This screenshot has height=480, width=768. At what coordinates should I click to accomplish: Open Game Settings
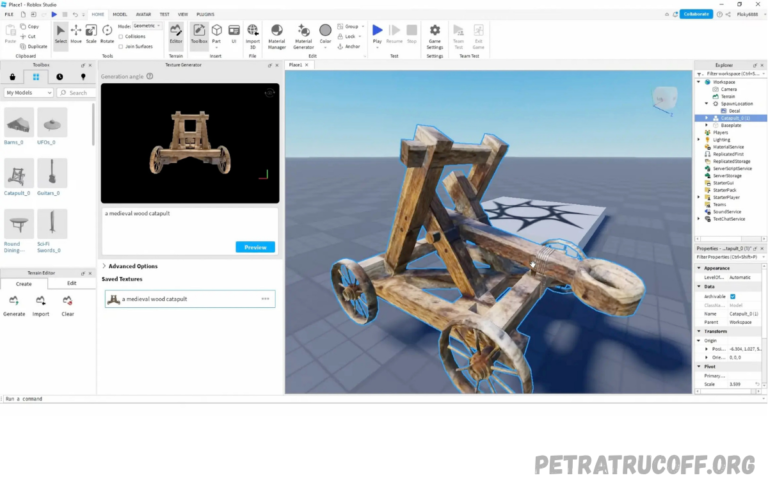434,36
